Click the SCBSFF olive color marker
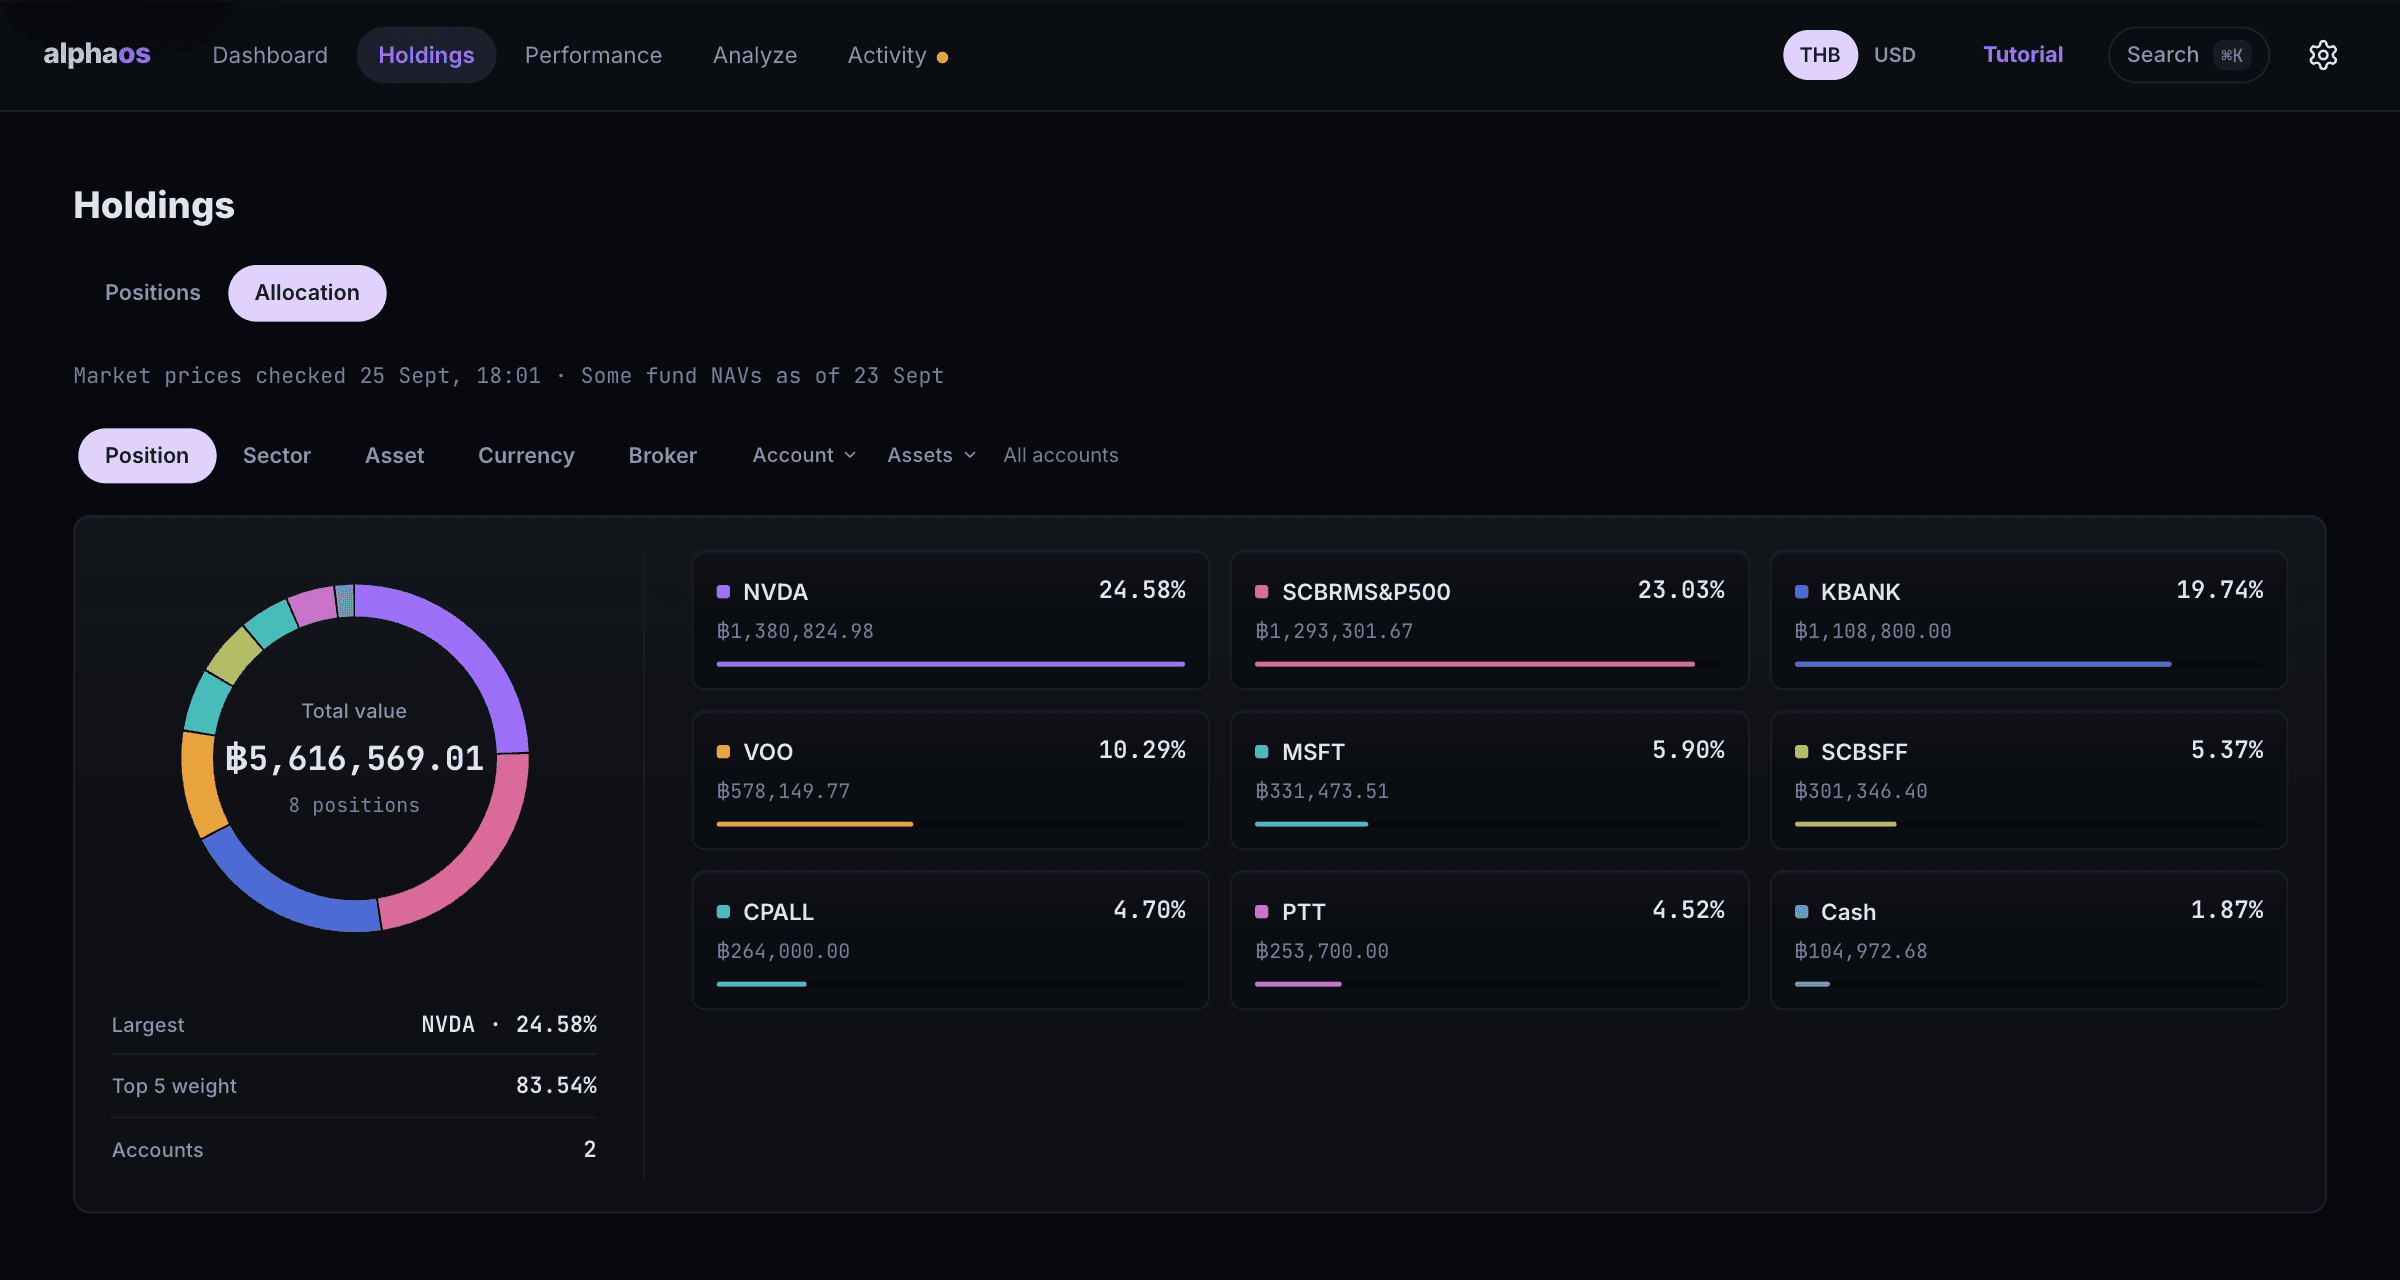 coord(1801,752)
